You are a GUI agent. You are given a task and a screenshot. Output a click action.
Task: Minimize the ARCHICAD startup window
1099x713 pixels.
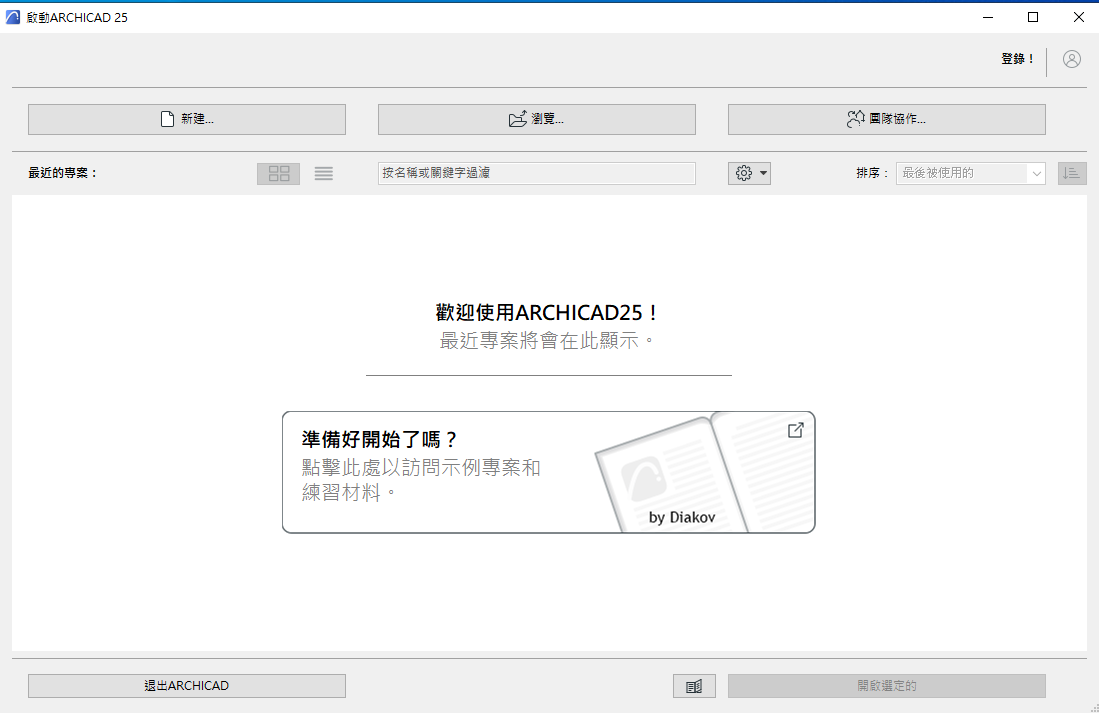pos(988,17)
